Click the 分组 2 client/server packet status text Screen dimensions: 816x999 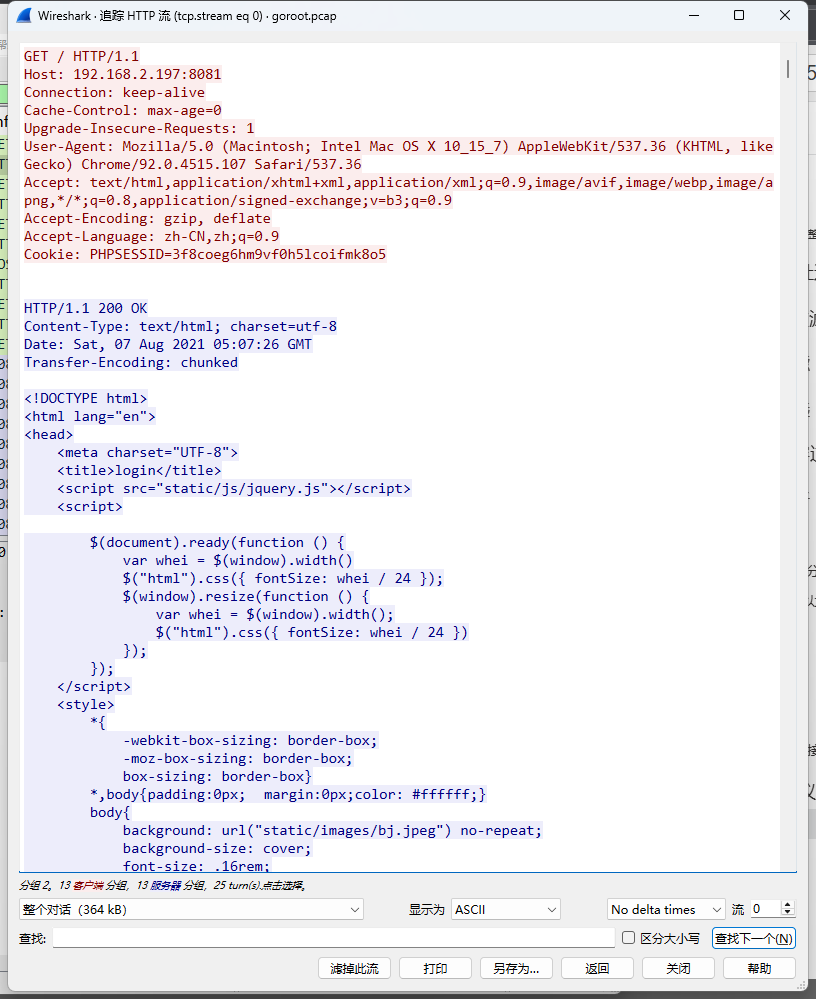162,885
